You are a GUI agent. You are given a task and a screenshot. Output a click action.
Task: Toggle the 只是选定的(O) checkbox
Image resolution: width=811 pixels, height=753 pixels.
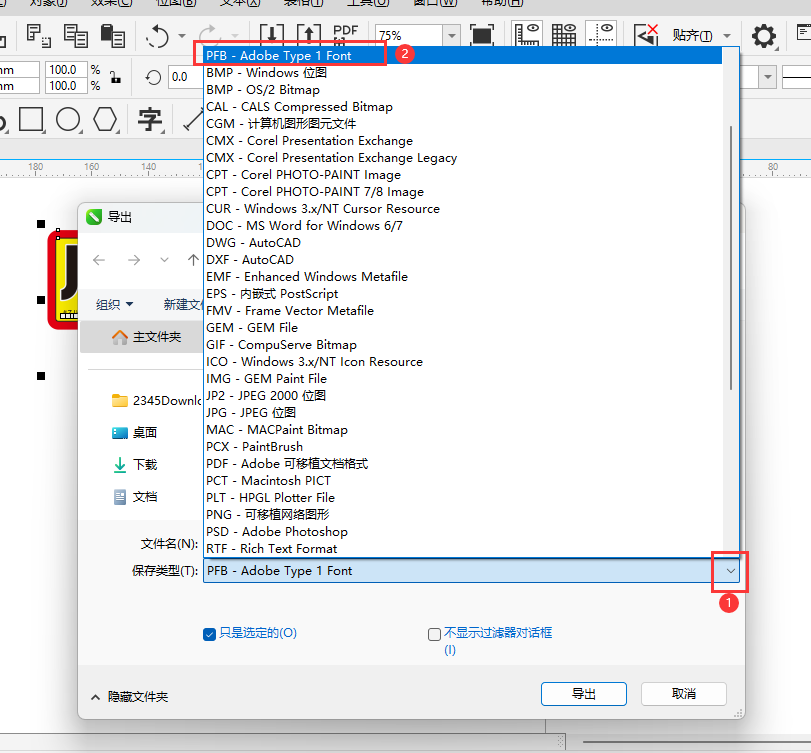pos(209,634)
